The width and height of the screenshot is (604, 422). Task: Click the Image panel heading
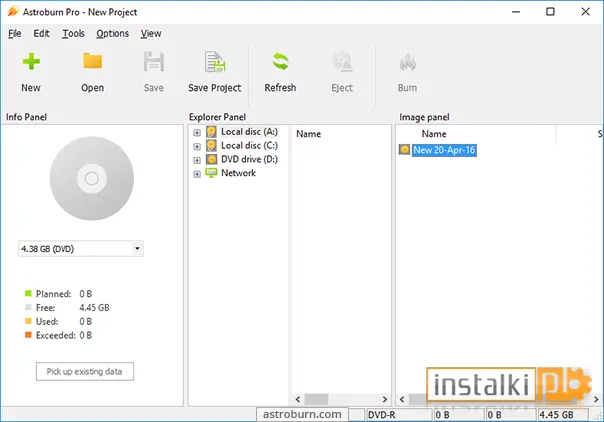coord(424,117)
